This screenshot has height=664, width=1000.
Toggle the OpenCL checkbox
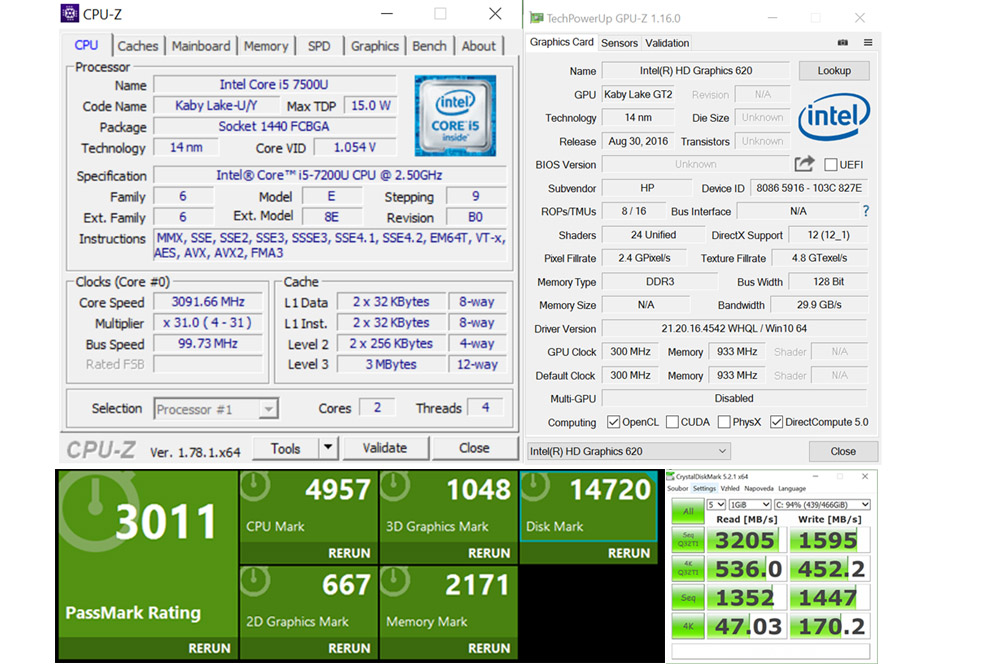click(614, 422)
